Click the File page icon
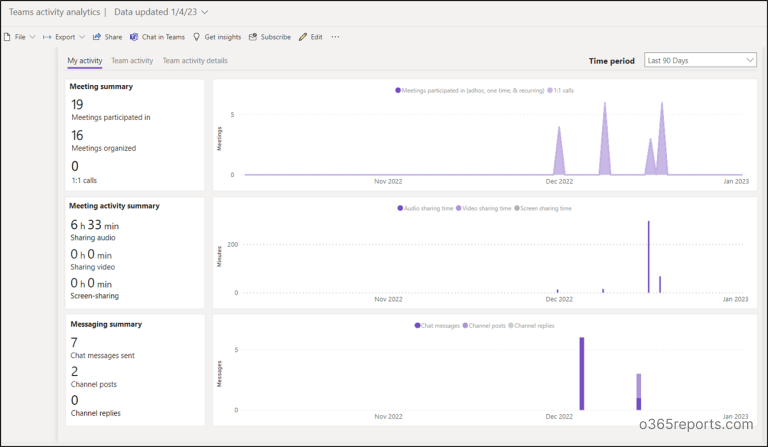 click(x=7, y=37)
